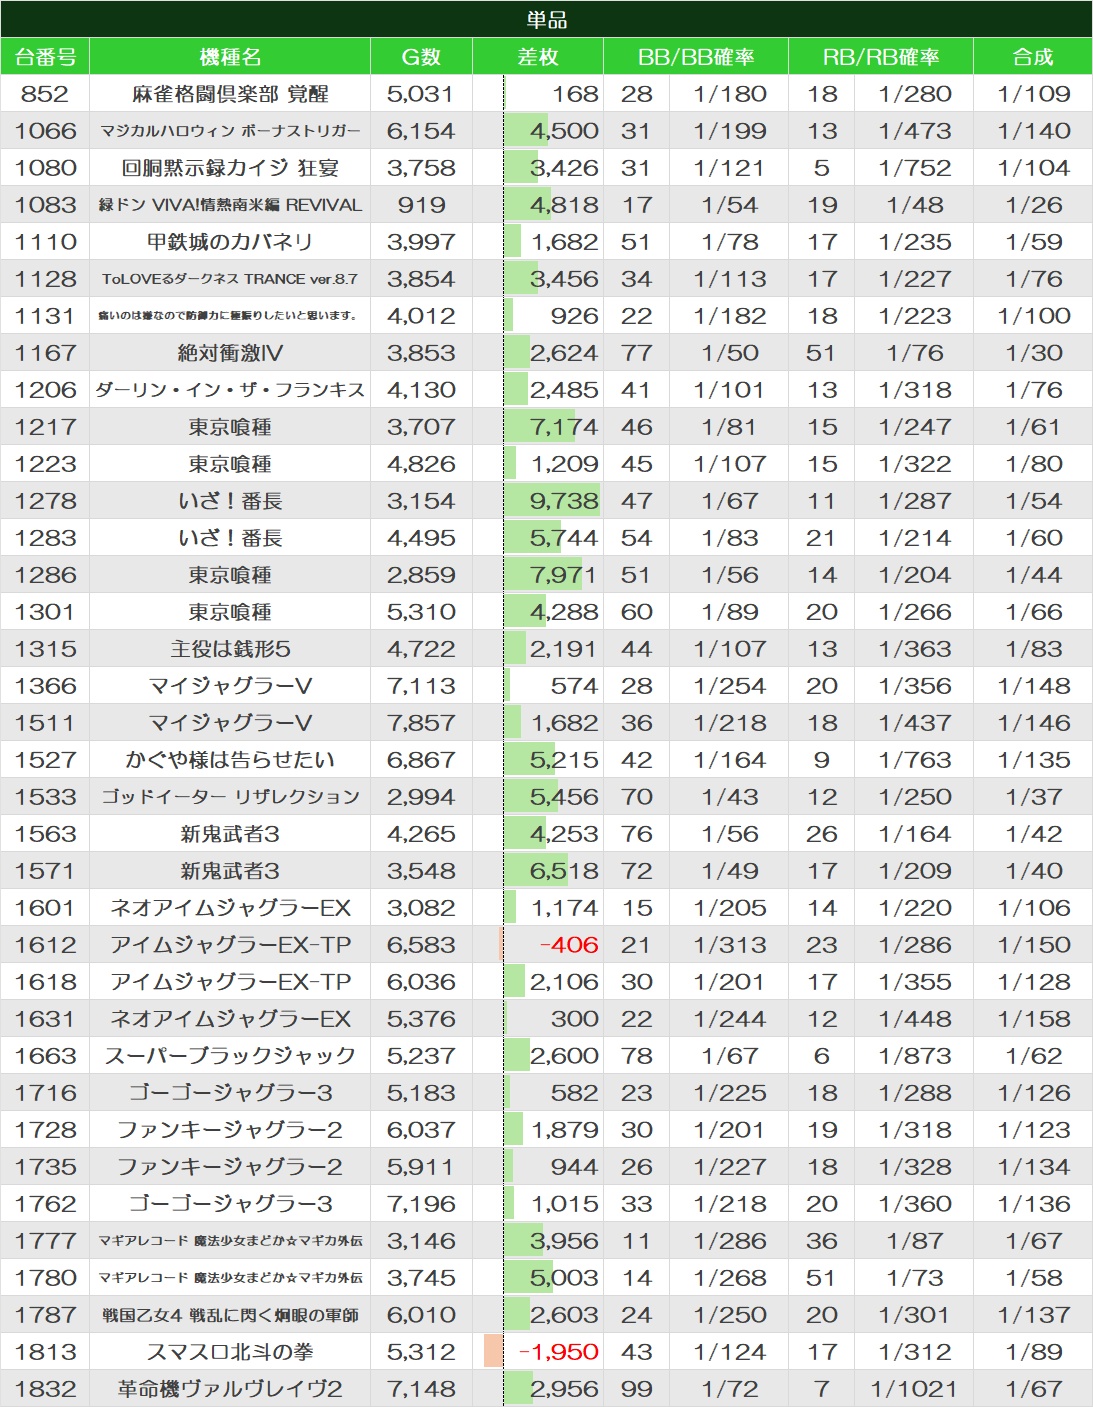Select 東京喰種 in row 1223

(230, 464)
